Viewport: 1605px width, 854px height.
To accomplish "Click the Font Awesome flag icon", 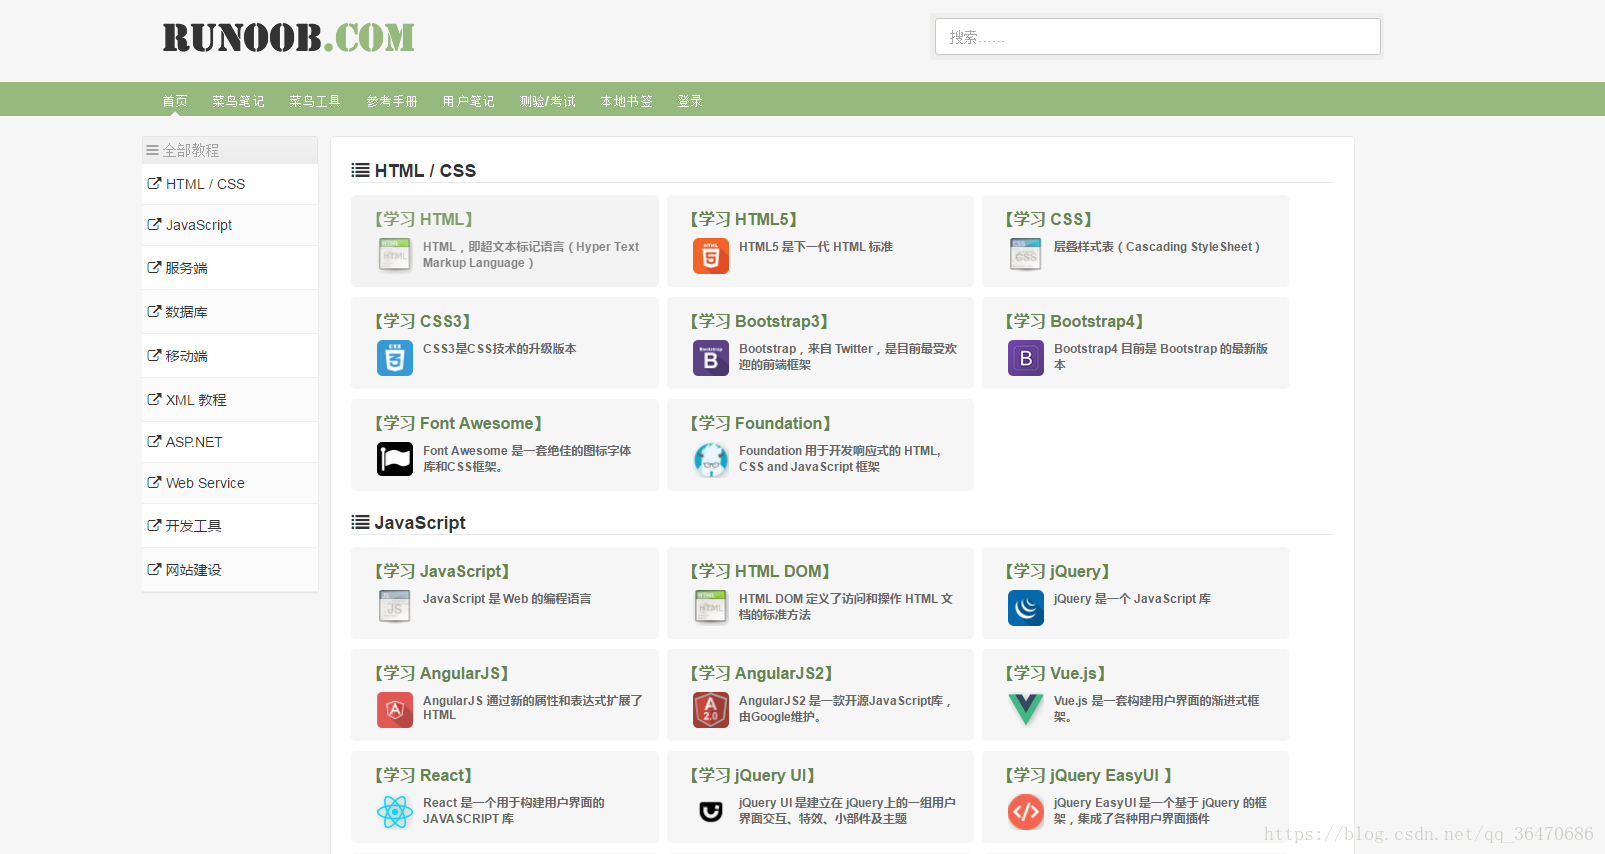I will point(395,459).
